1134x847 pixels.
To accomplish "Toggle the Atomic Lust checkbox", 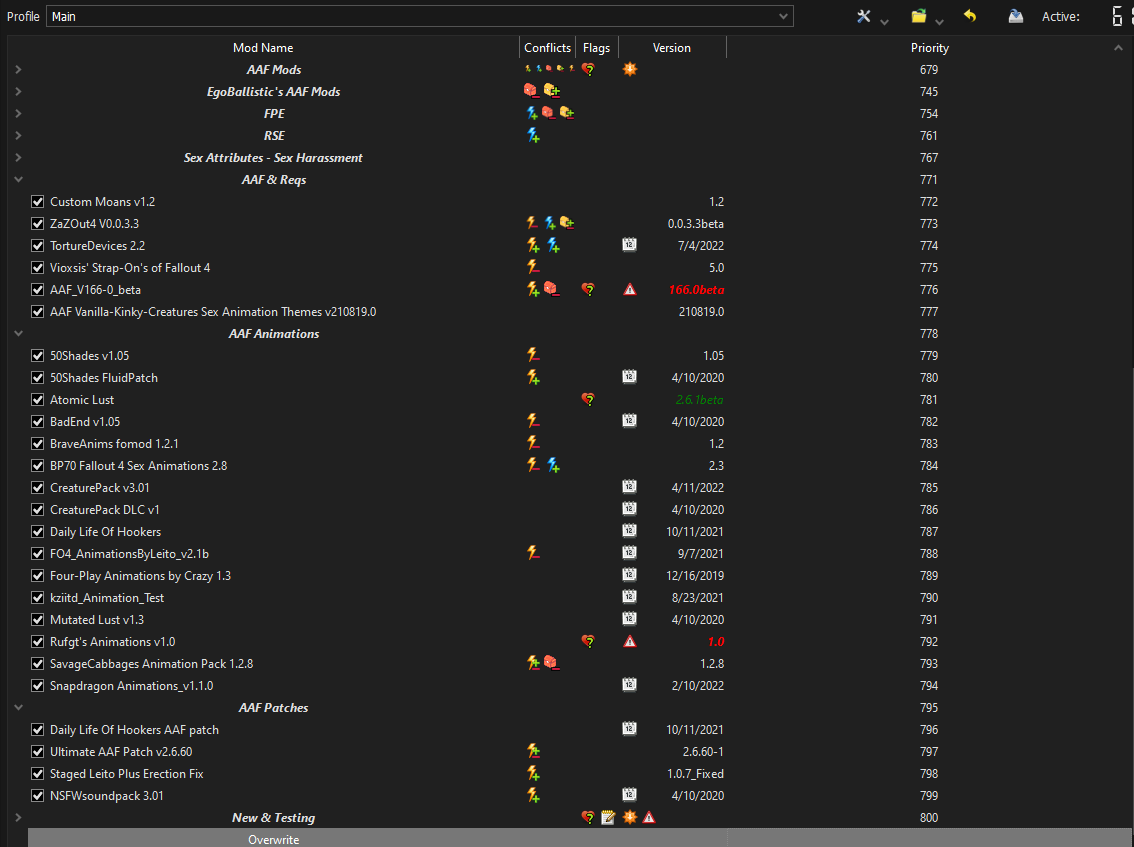I will (38, 399).
